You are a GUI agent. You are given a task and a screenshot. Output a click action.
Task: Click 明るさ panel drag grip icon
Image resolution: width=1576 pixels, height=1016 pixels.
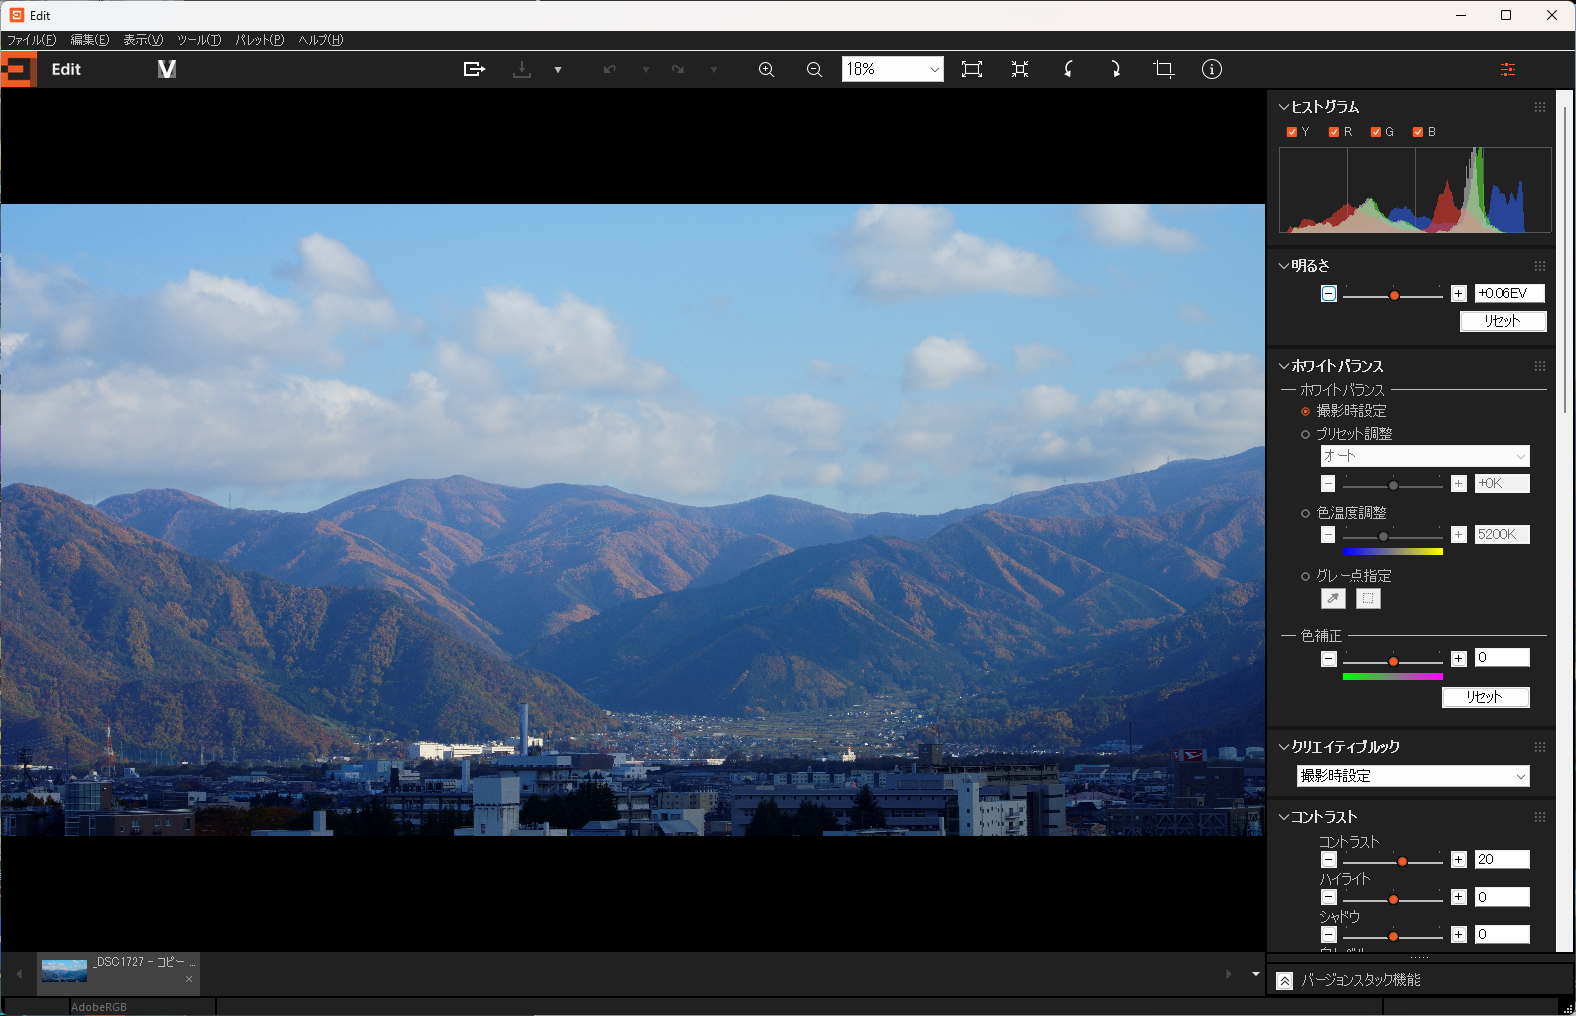click(1540, 266)
